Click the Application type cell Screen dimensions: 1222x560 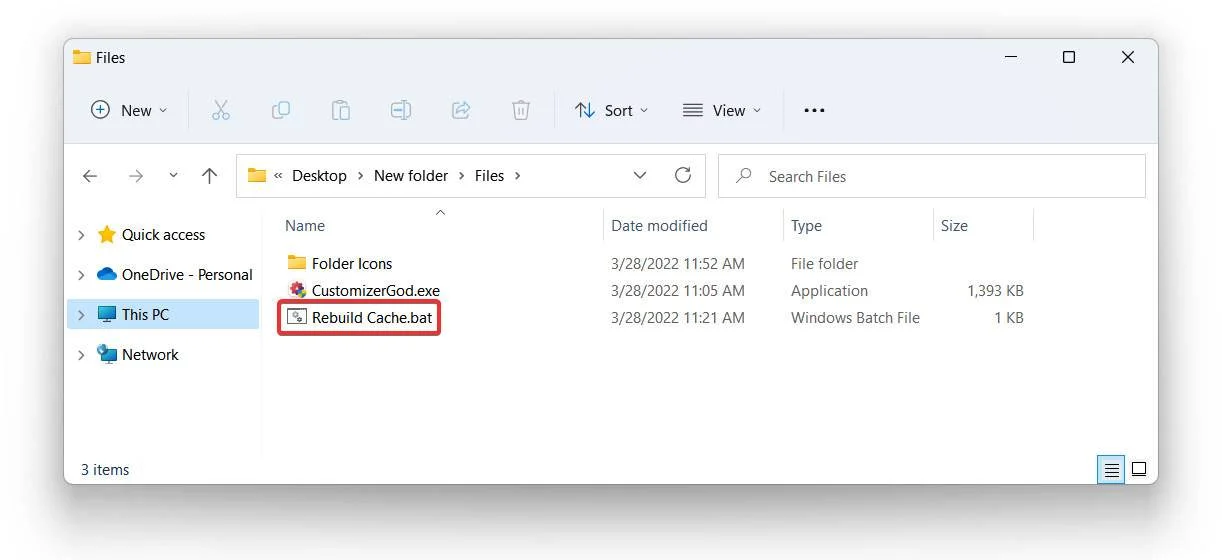[x=829, y=290]
